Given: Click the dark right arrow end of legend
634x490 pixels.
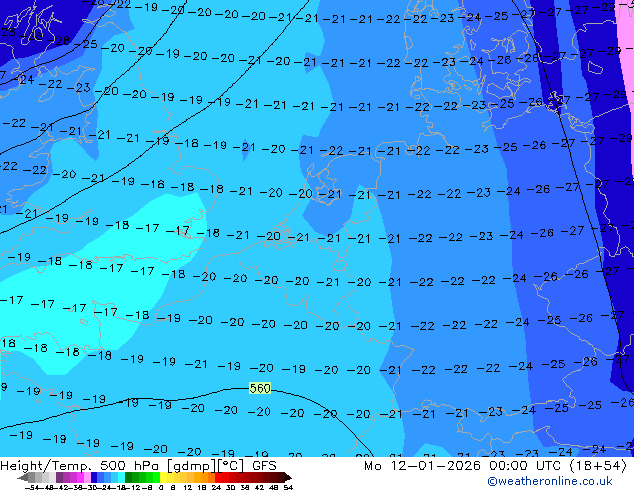Looking at the screenshot, I should (x=287, y=477).
